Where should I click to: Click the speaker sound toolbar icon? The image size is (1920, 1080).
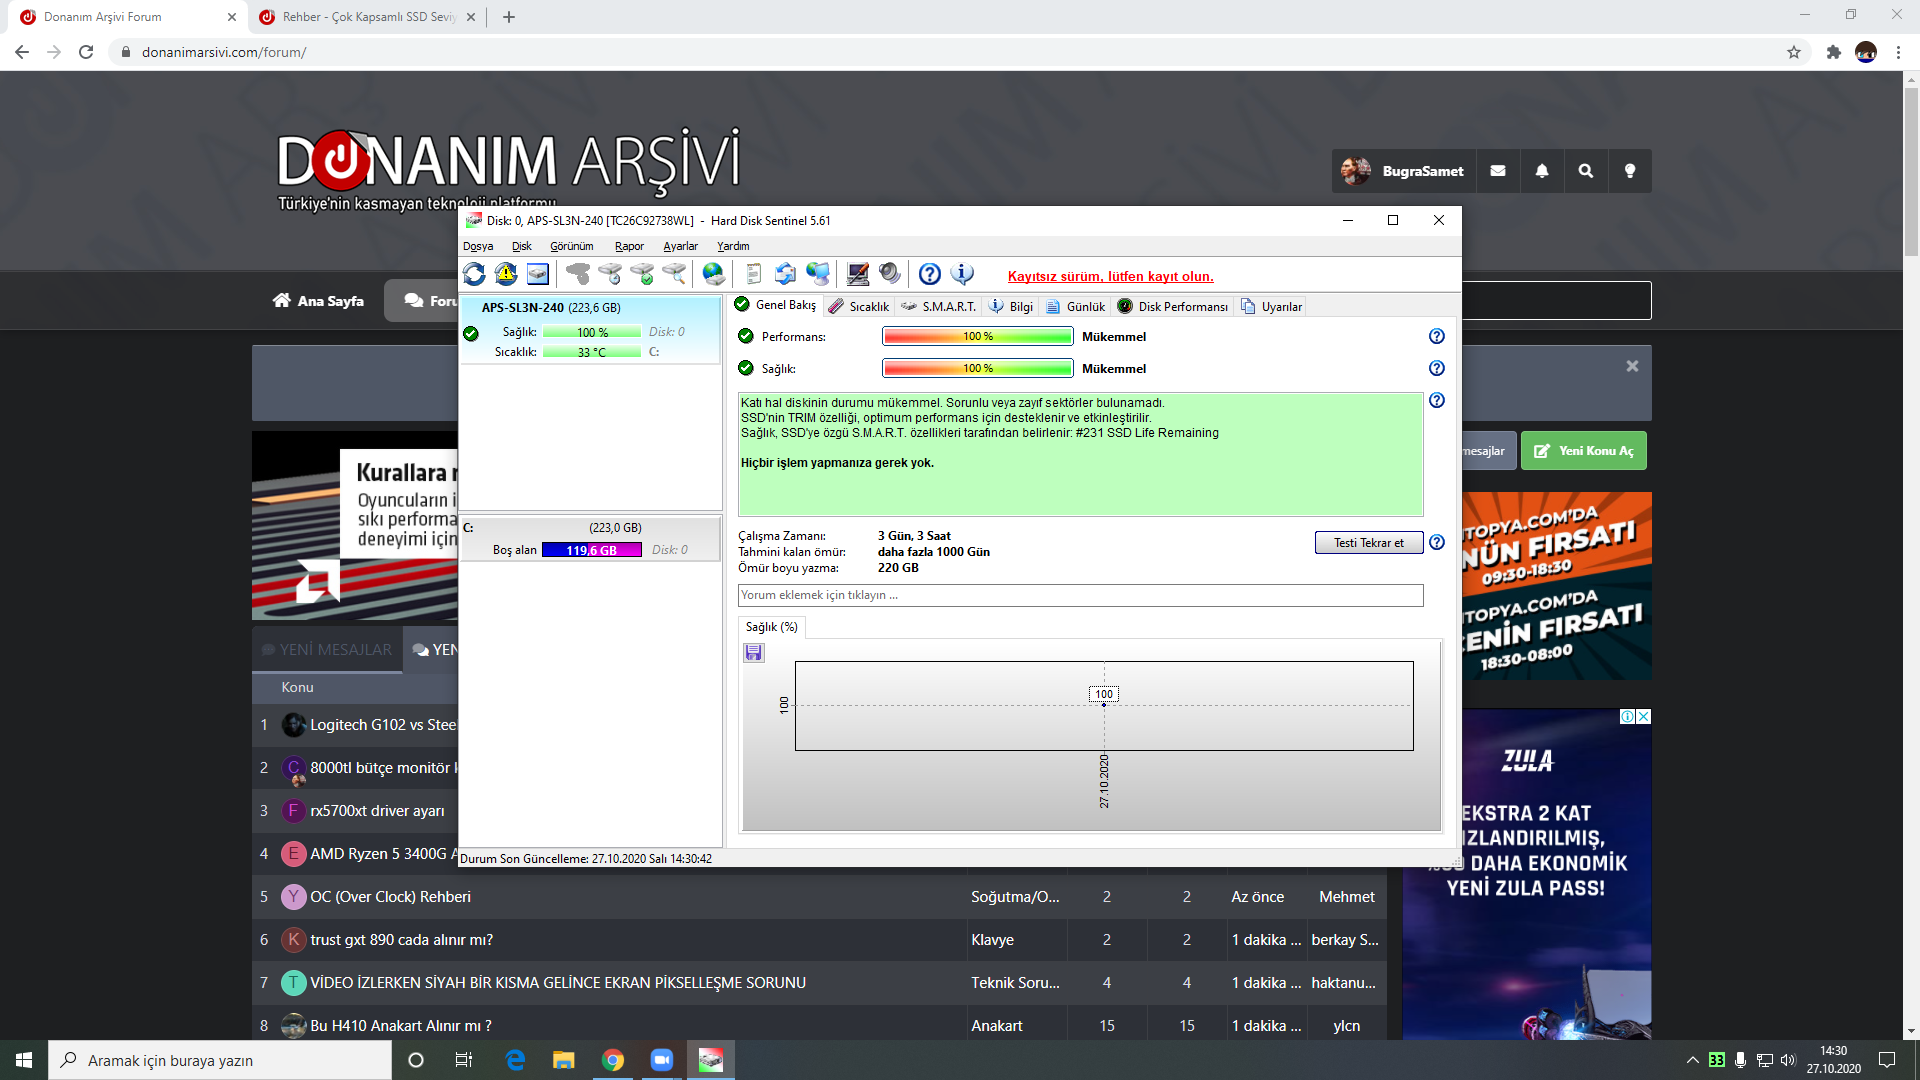[890, 274]
